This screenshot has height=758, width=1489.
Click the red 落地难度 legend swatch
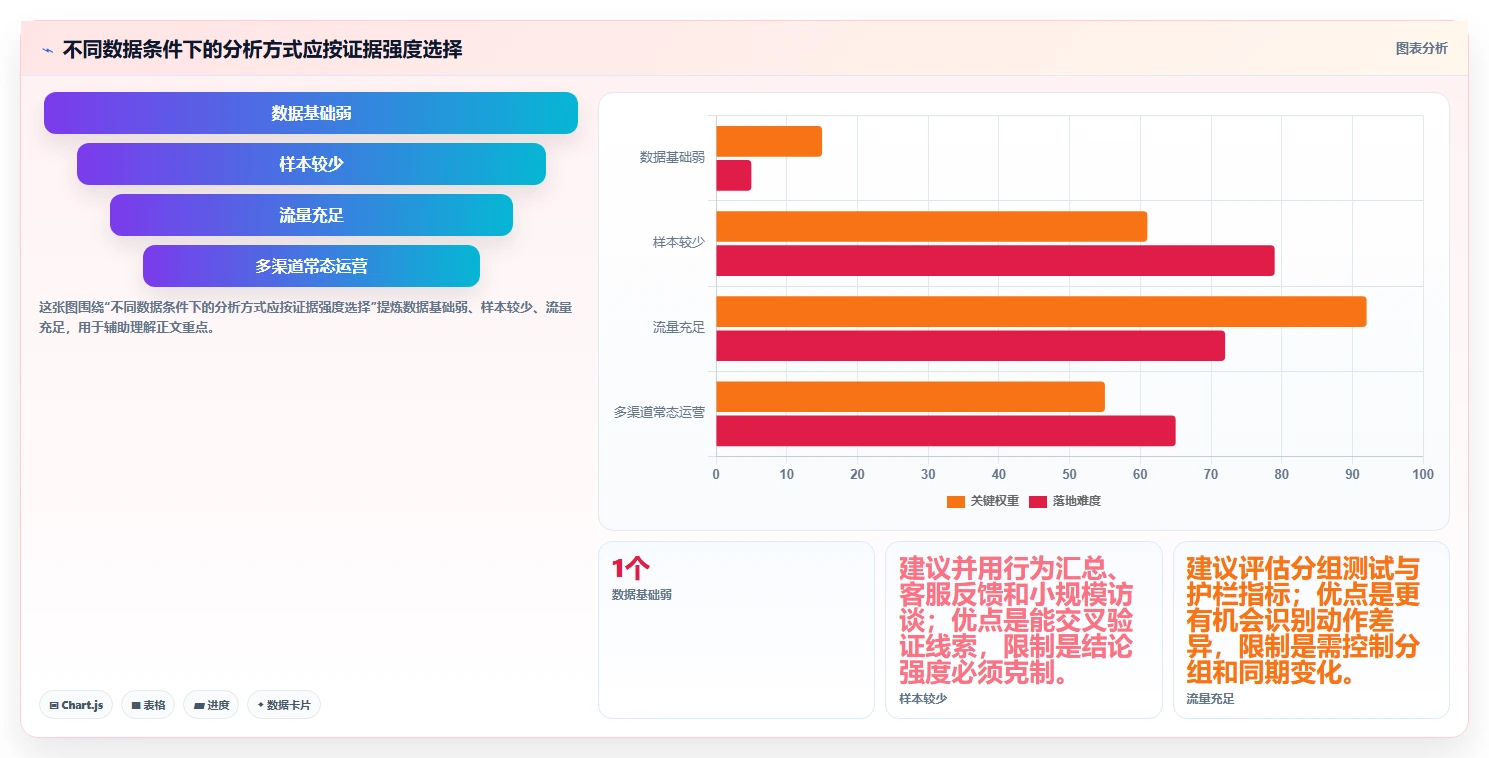pos(1038,501)
